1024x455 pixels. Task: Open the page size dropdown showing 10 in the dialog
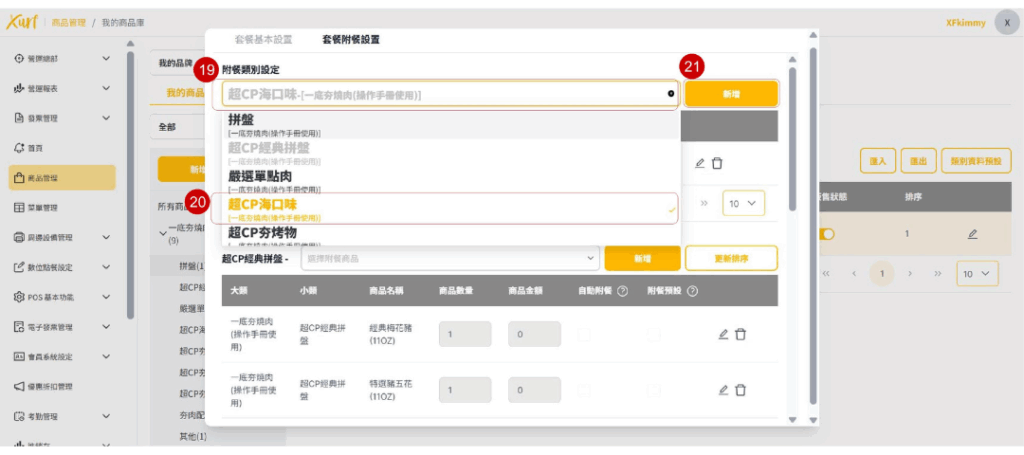tap(743, 203)
